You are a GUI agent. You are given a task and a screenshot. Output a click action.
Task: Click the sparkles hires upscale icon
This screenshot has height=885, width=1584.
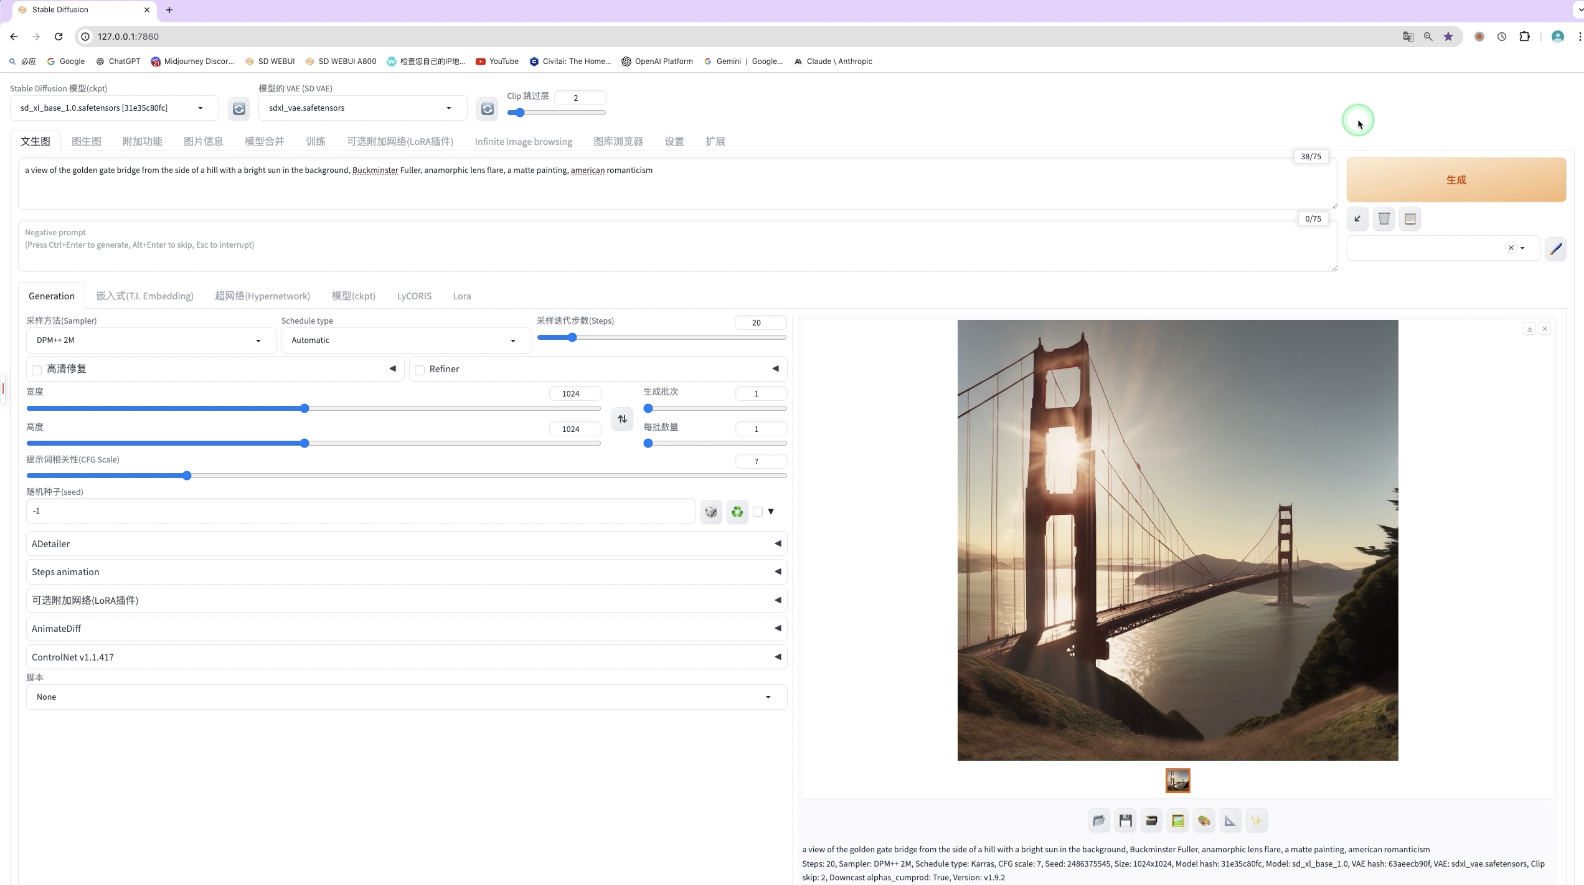coord(1257,821)
